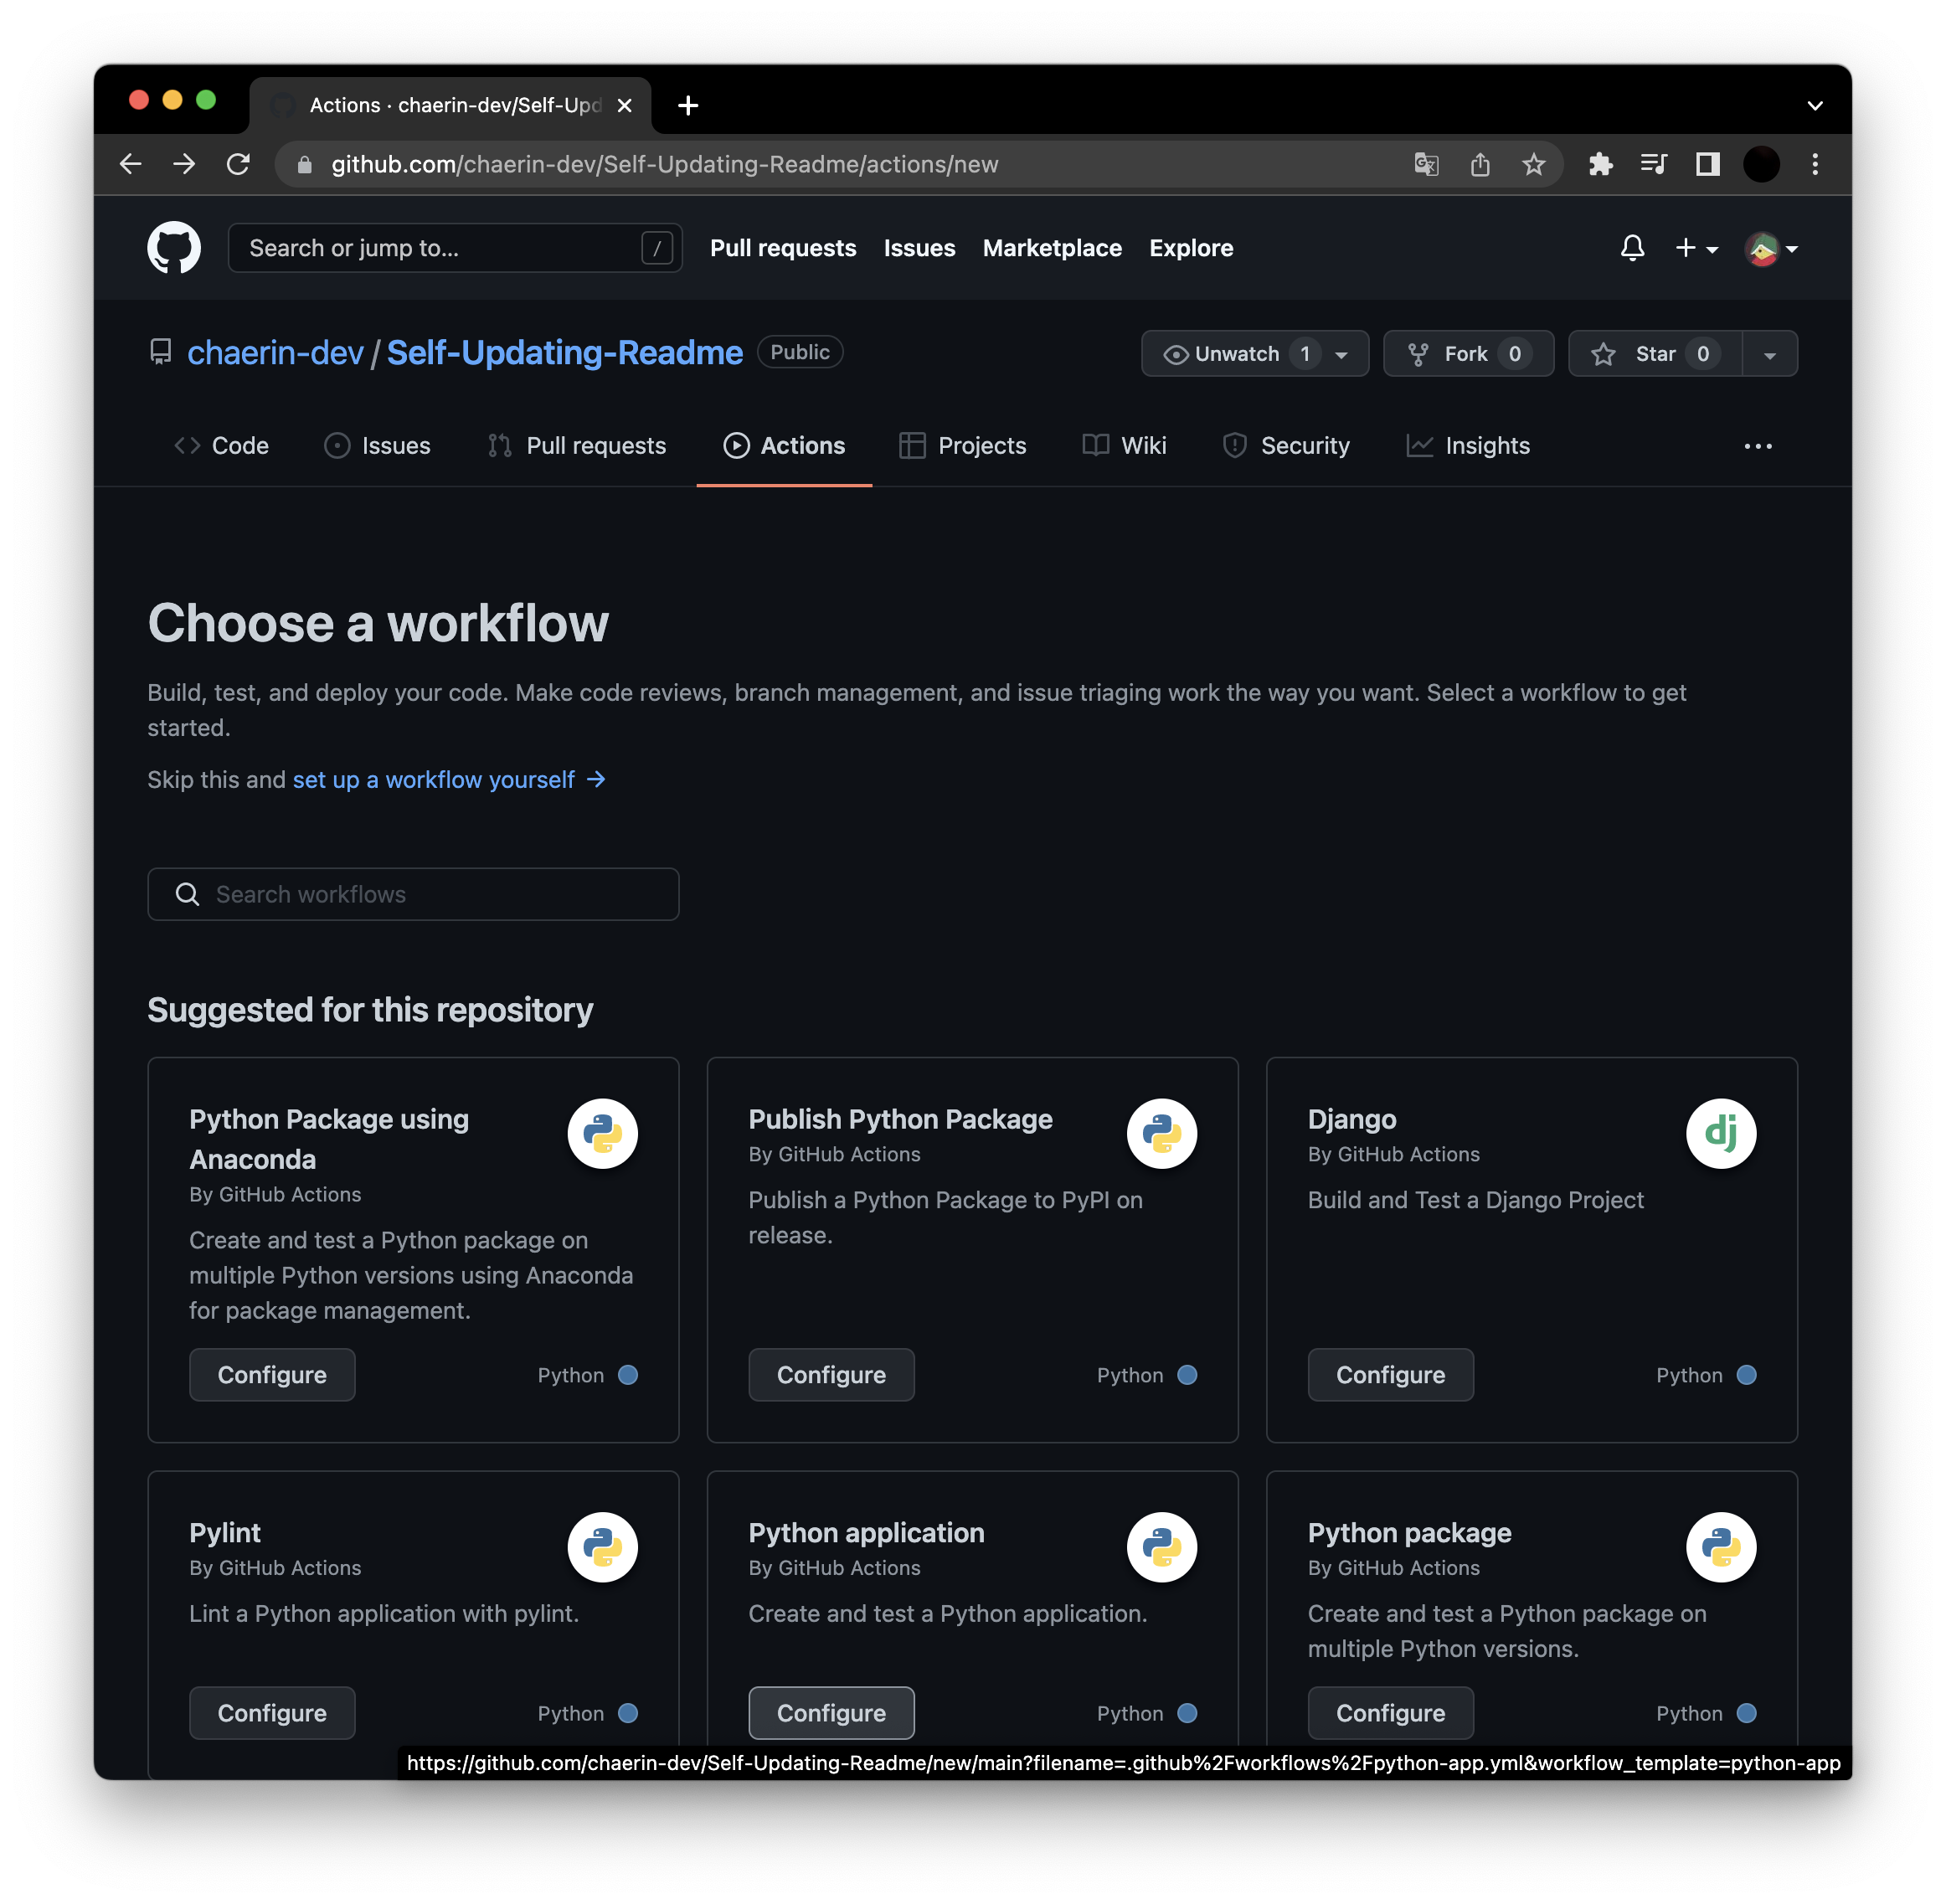1946x1904 pixels.
Task: Go back in browser history
Action: coord(130,164)
